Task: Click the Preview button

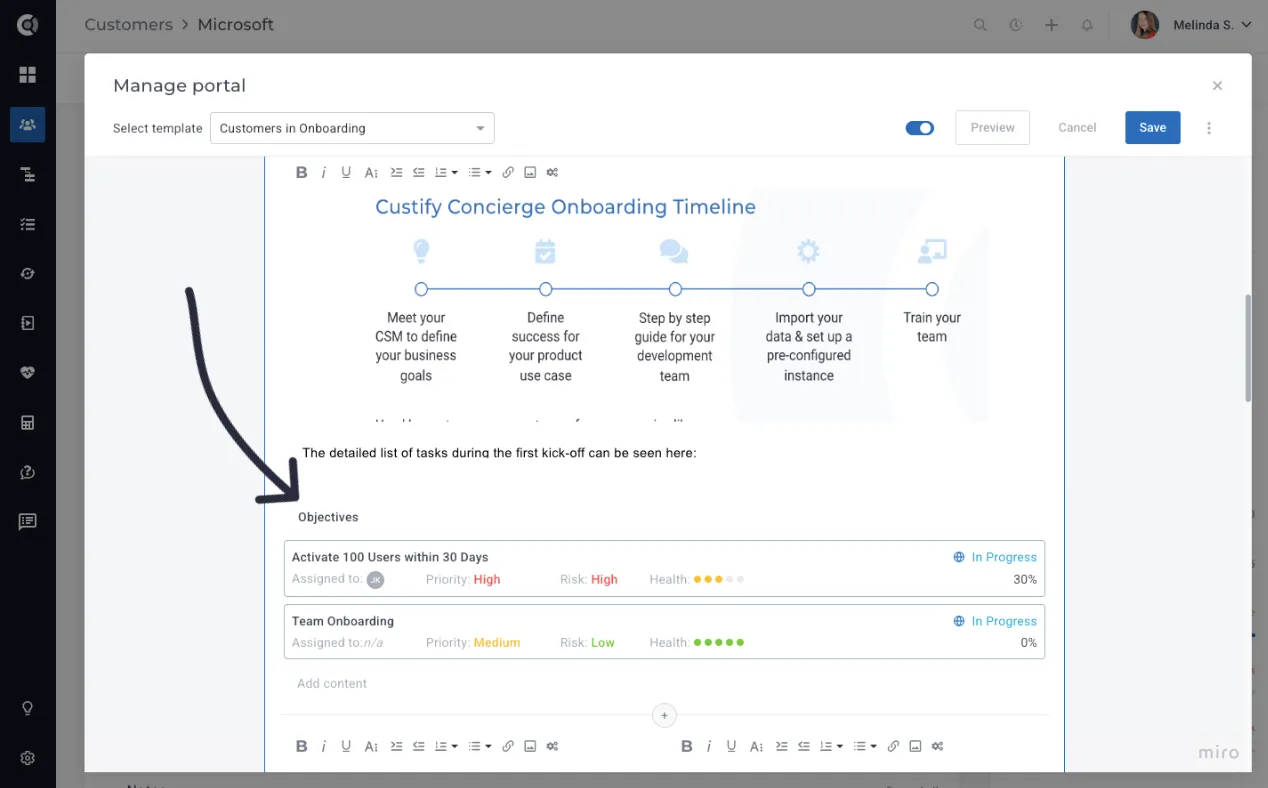Action: [x=992, y=128]
